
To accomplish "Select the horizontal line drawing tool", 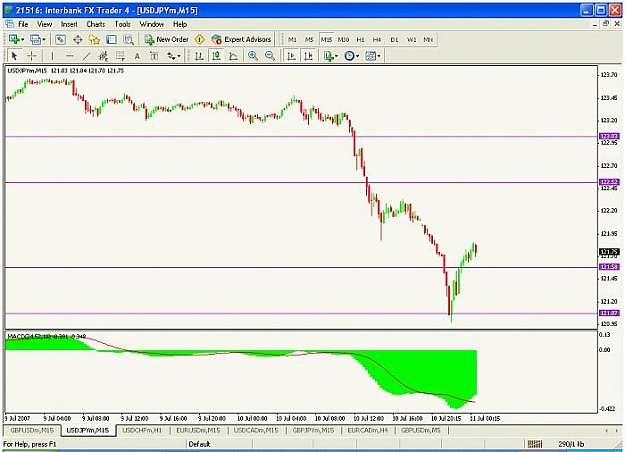I will click(x=69, y=56).
